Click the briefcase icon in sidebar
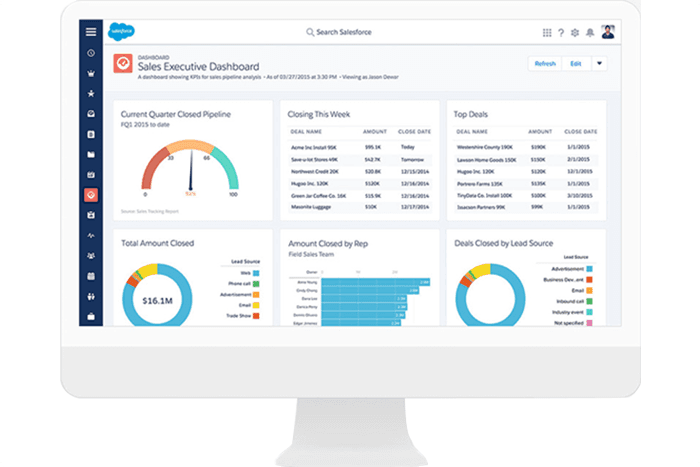Image resolution: width=700 pixels, height=467 pixels. tap(91, 317)
